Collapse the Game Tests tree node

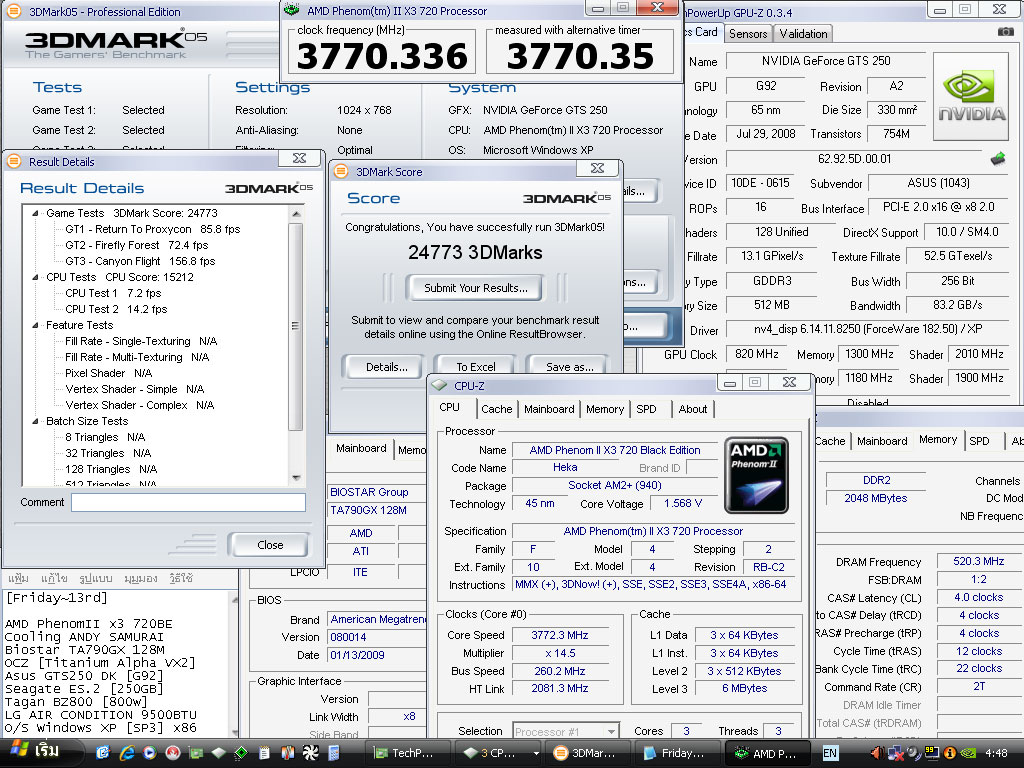coord(36,213)
